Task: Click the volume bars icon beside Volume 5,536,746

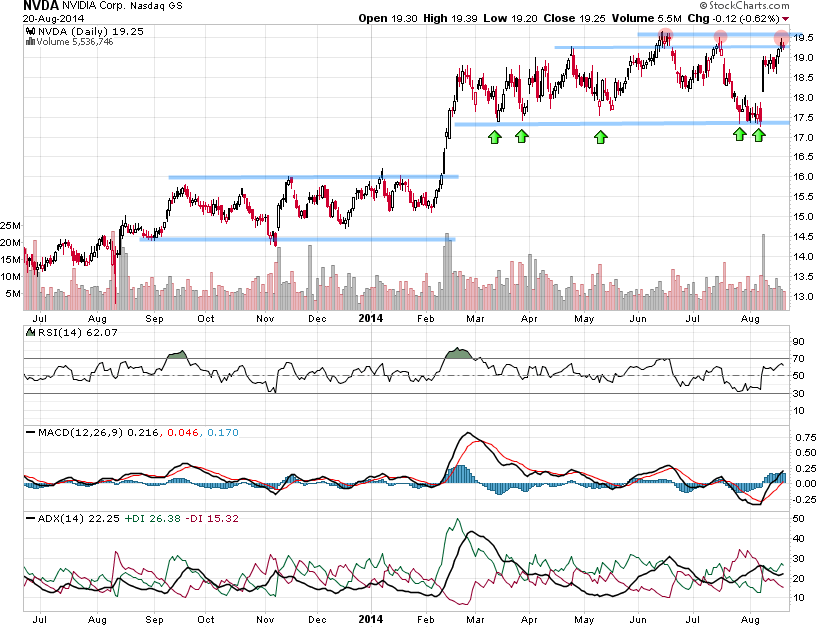Action: pos(30,42)
